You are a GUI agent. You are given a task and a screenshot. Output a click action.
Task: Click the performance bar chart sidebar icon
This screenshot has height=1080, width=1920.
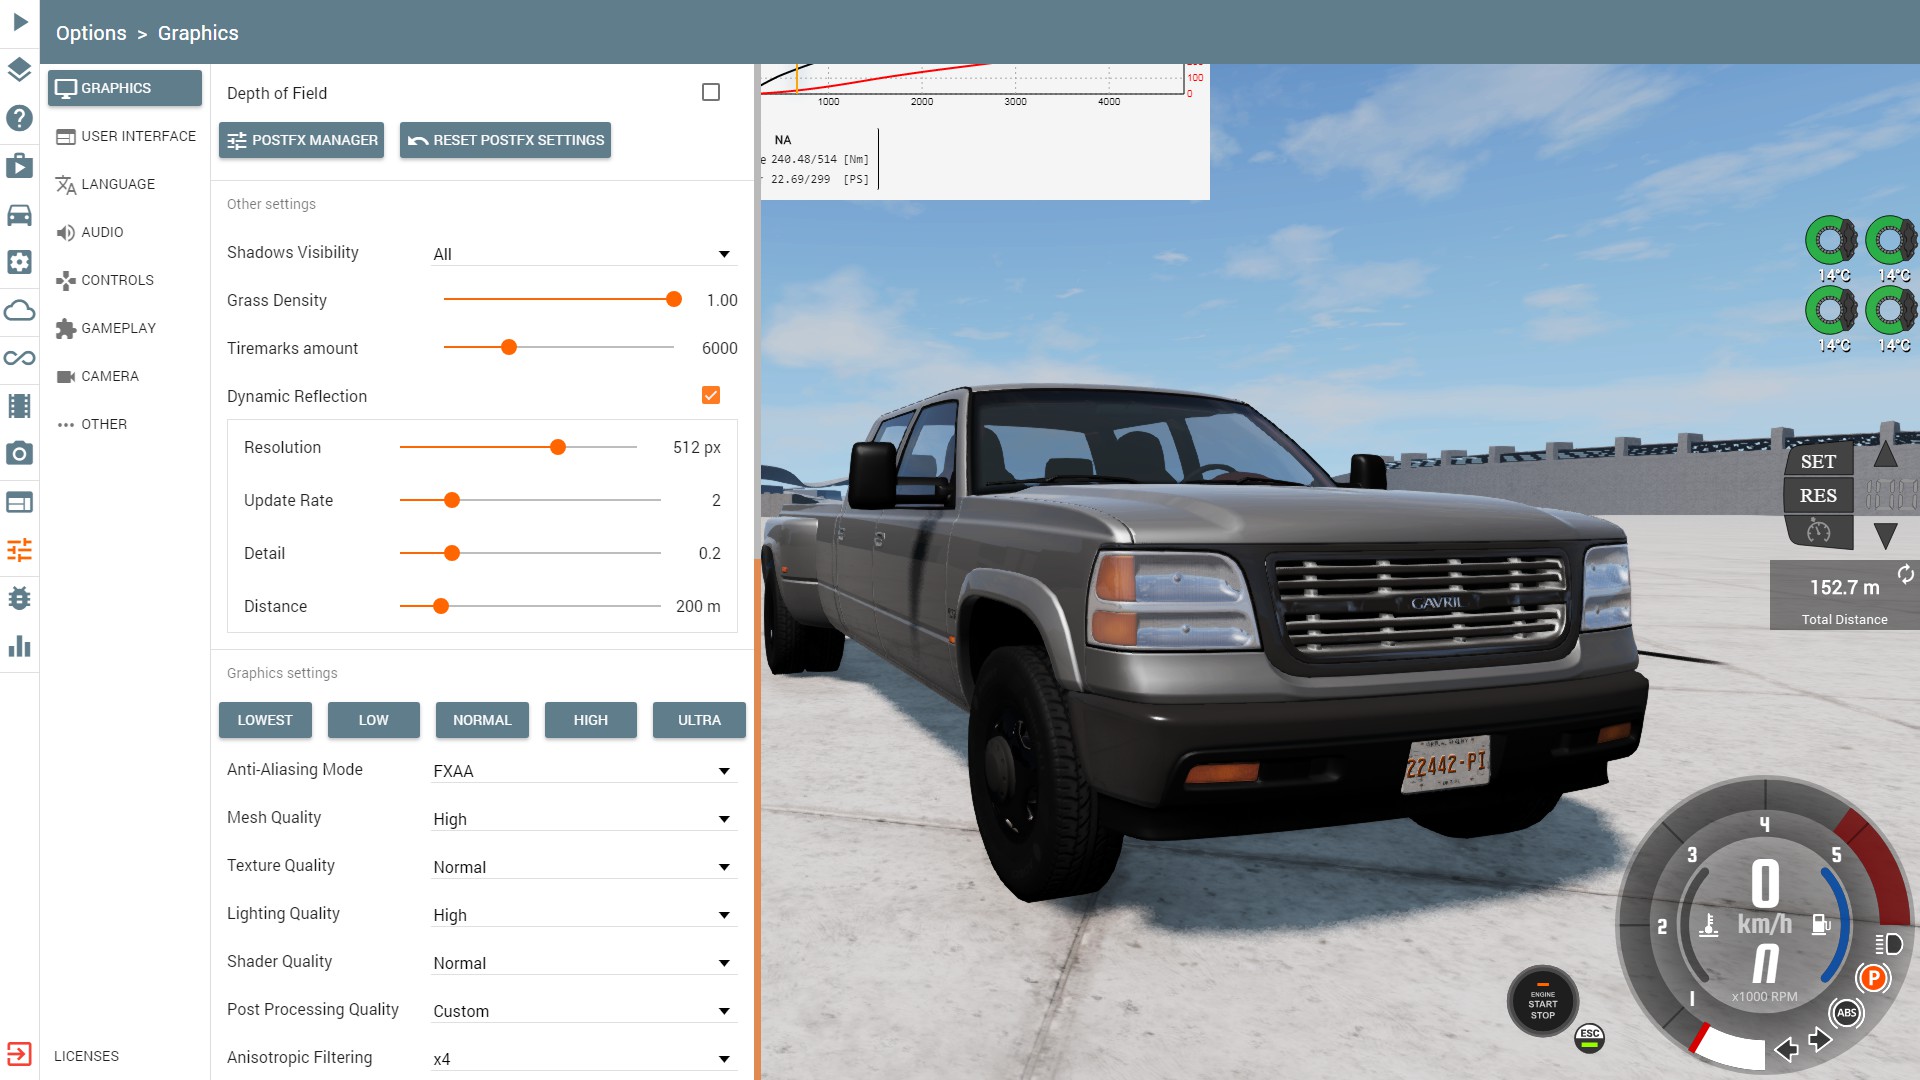point(19,646)
